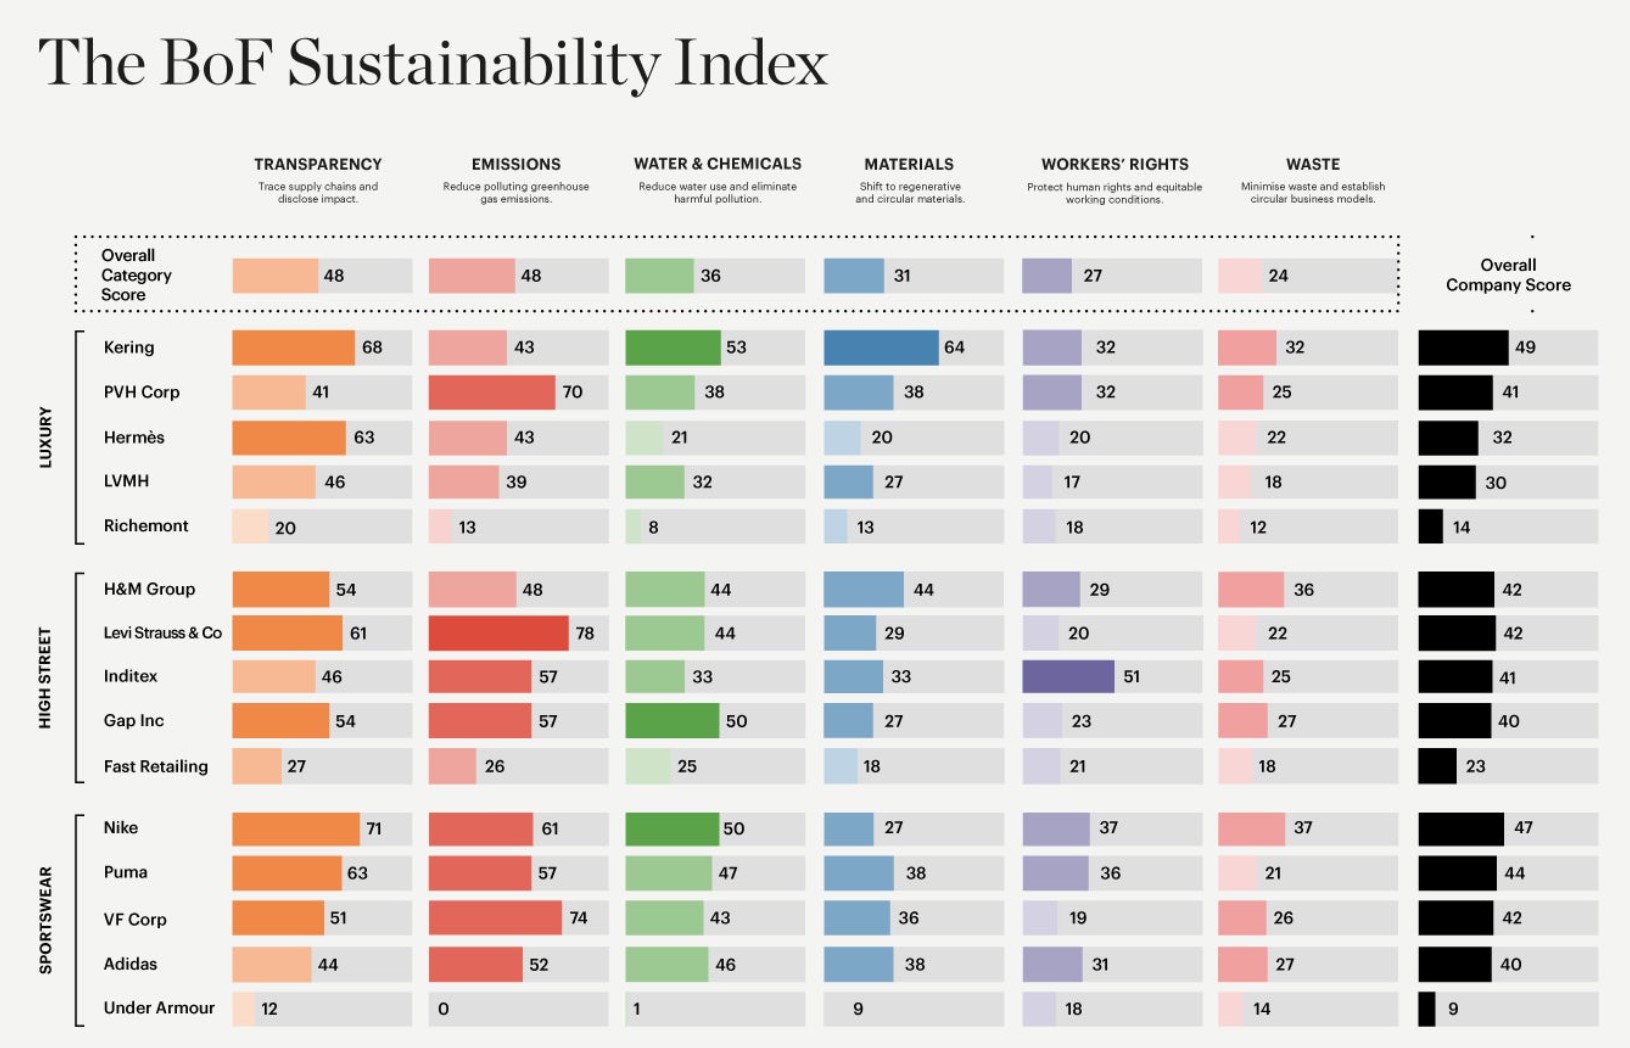Click Levi Strauss Emissions bar showing 78
The image size is (1630, 1048).
pyautogui.click(x=498, y=633)
